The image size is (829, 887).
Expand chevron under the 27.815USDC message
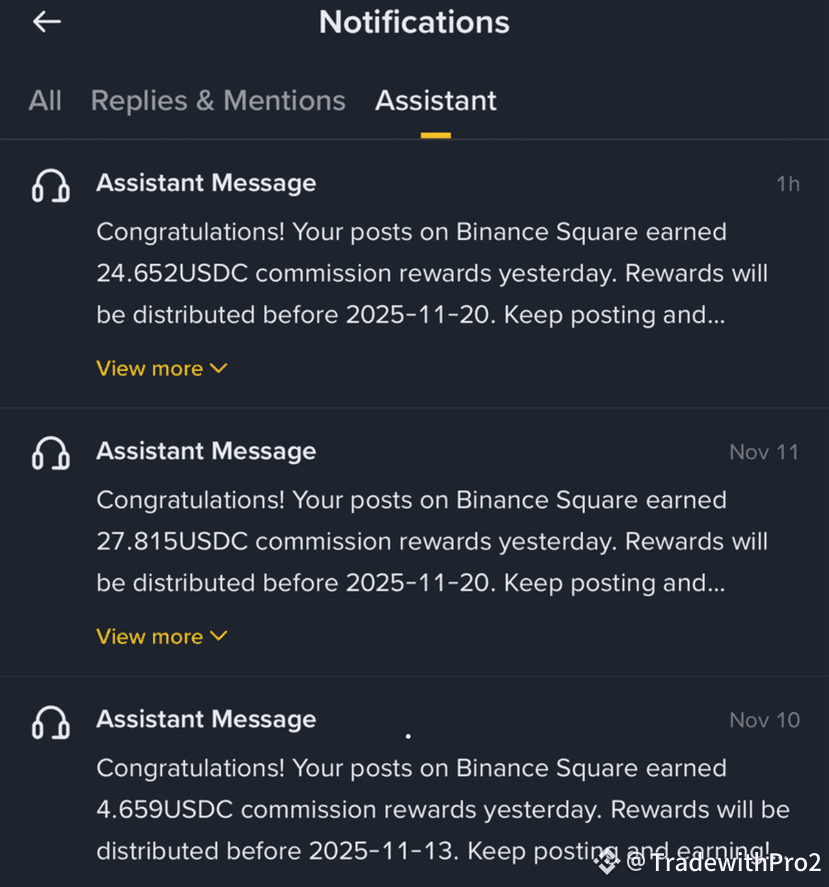pos(219,636)
